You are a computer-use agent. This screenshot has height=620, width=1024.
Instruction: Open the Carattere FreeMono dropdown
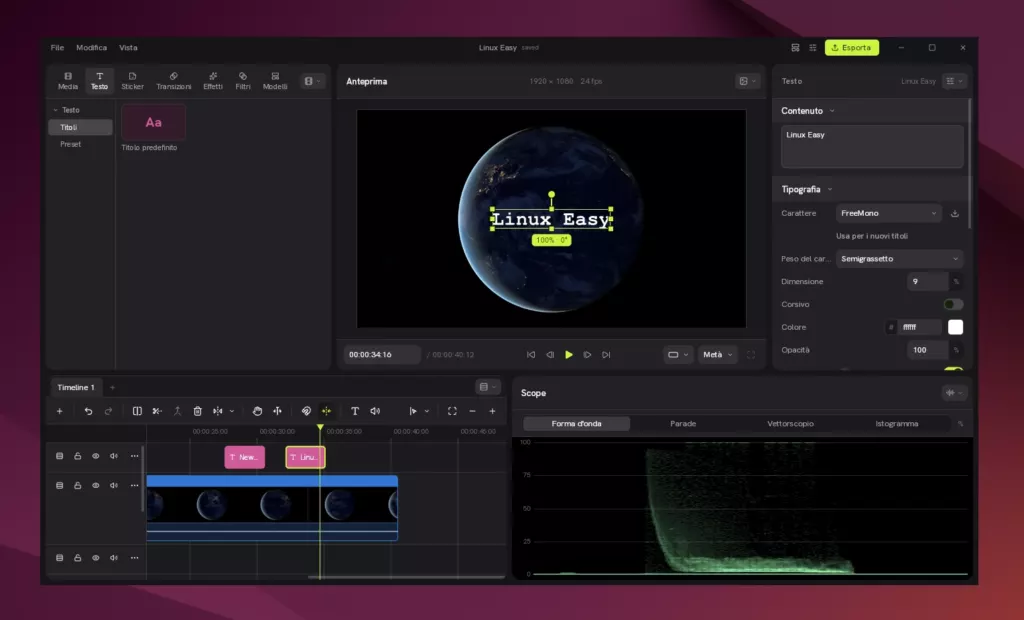889,213
